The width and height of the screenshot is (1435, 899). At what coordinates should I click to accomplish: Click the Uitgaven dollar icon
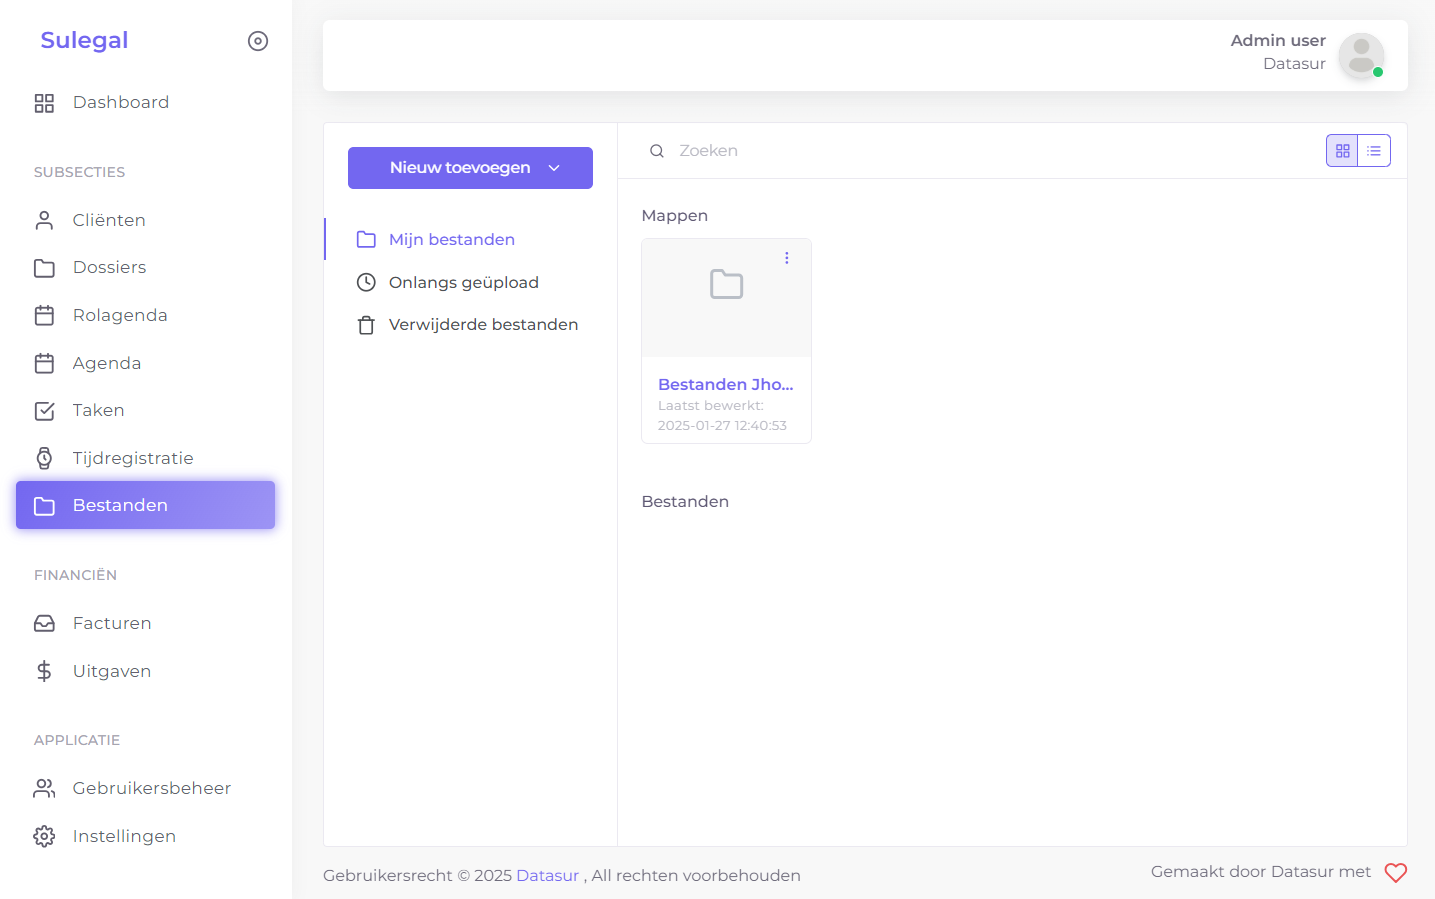coord(44,671)
